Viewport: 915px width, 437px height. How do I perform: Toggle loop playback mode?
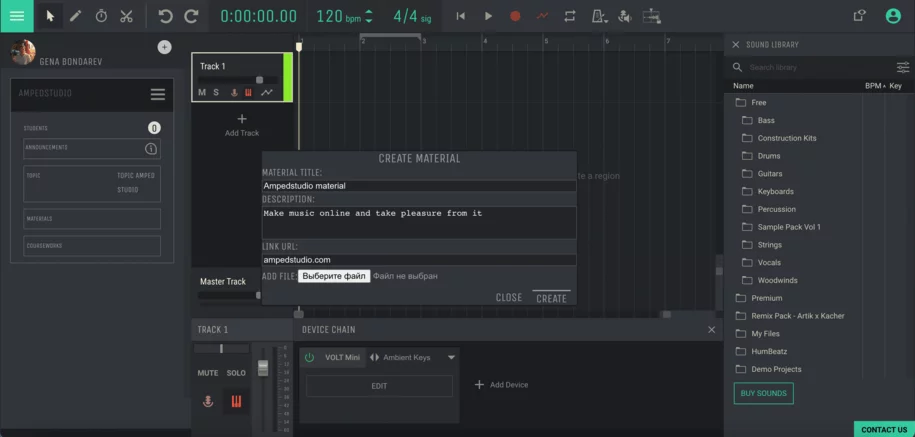570,16
